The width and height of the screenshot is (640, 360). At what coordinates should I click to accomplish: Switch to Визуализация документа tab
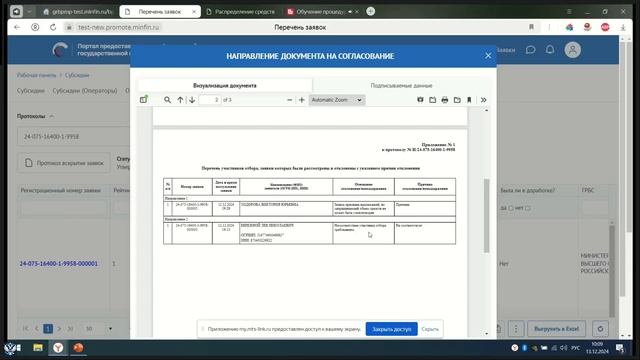click(224, 85)
